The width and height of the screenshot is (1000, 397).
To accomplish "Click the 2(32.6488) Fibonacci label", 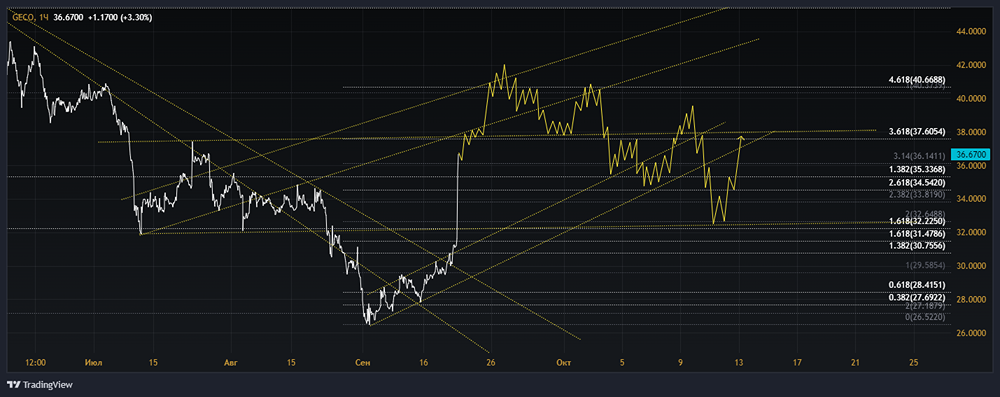I will click(924, 214).
